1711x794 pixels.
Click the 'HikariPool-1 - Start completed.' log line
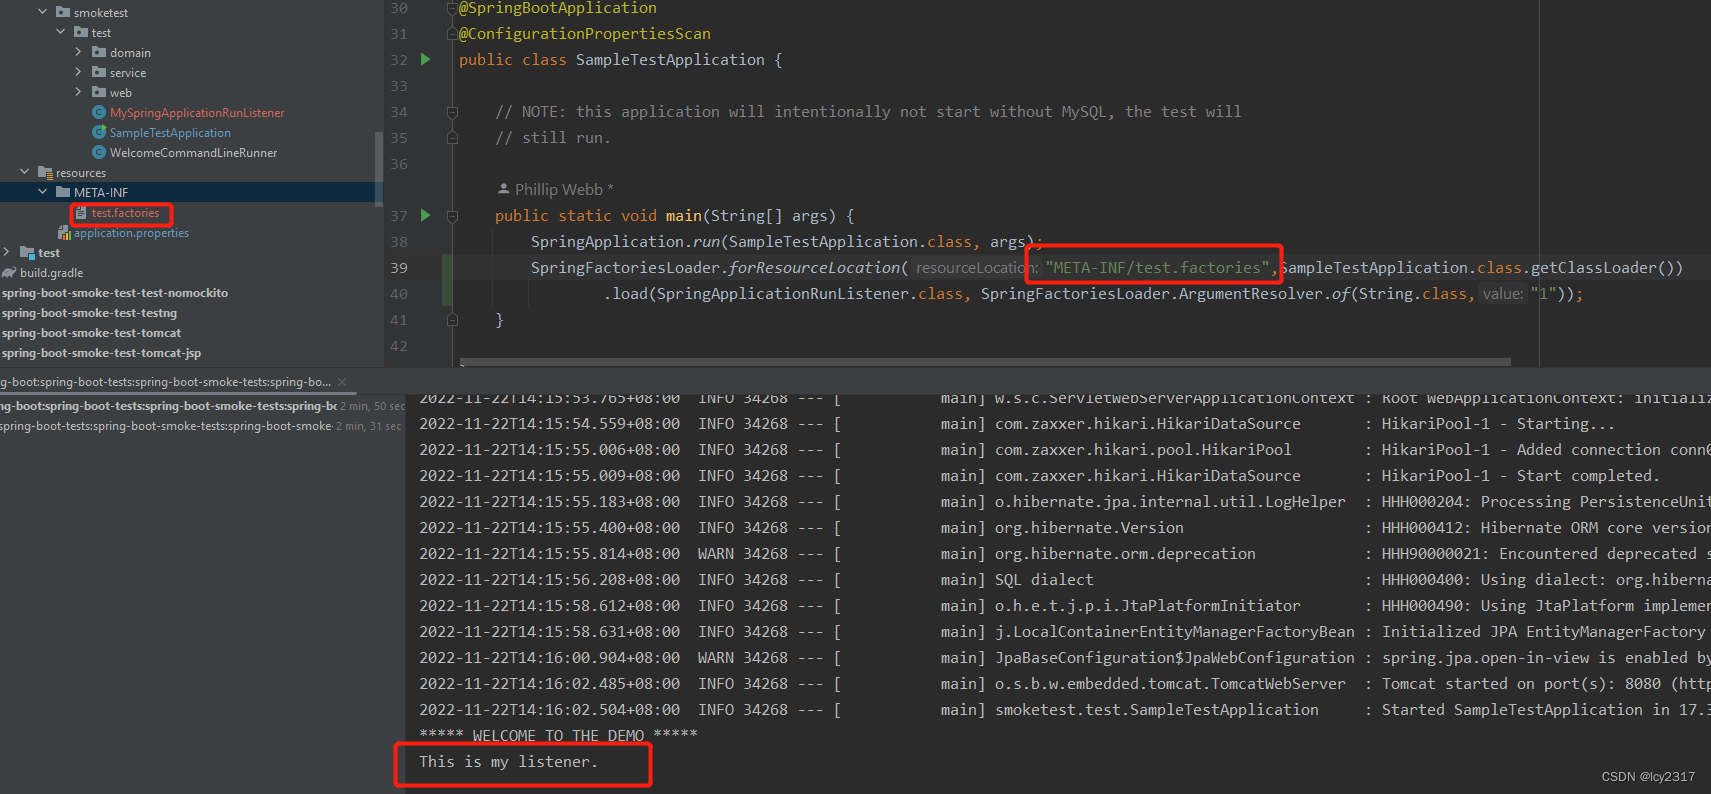pyautogui.click(x=1040, y=475)
